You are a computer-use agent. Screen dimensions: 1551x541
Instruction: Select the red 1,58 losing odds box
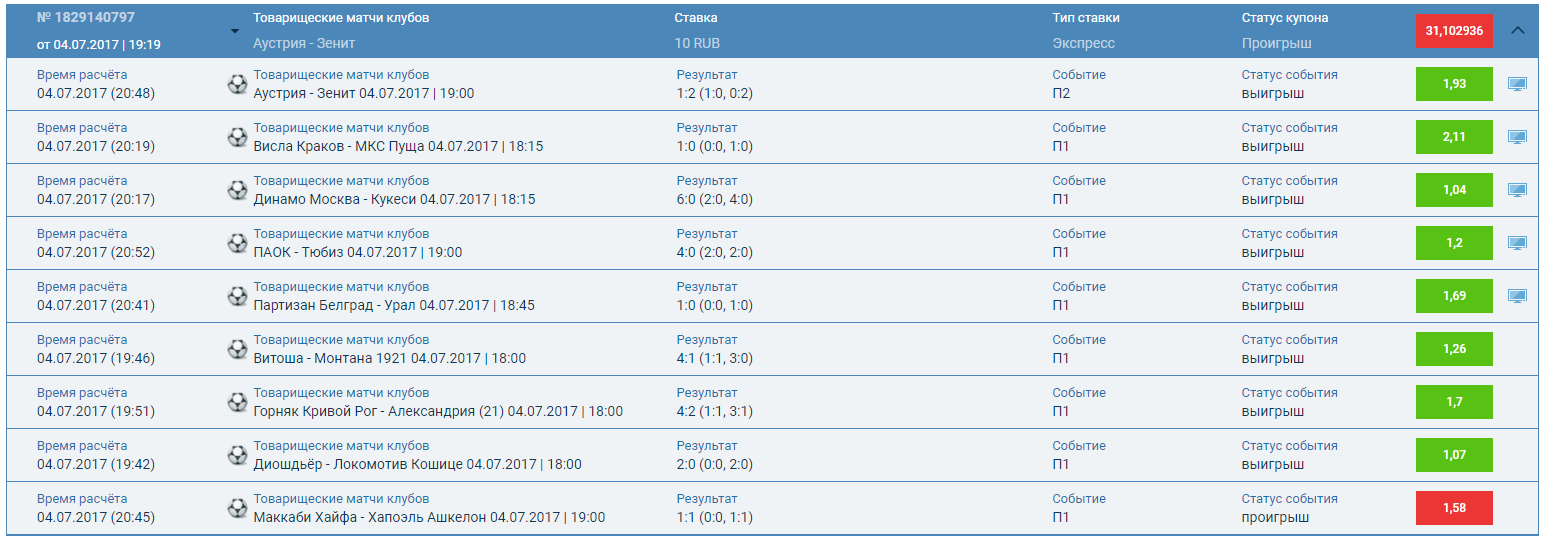click(x=1454, y=508)
